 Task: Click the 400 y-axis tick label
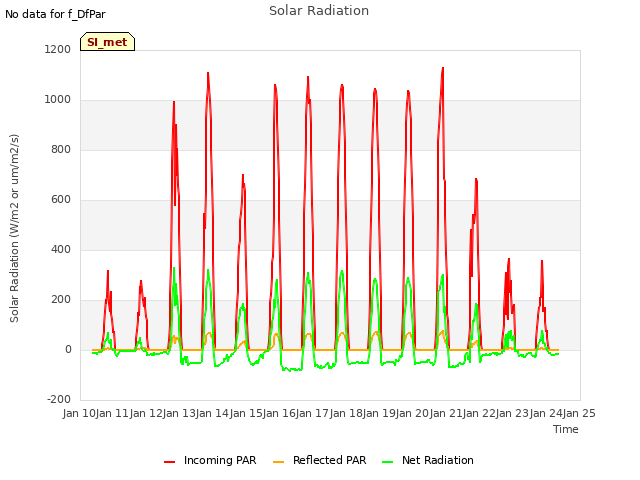[x=61, y=249]
